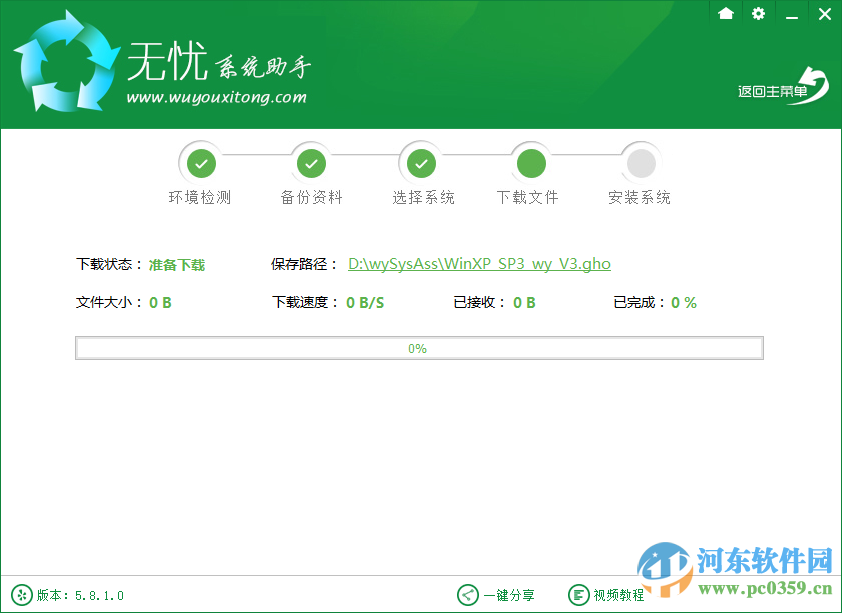842x613 pixels.
Task: Click the completed 环境检测 step checkmark icon
Action: point(201,162)
